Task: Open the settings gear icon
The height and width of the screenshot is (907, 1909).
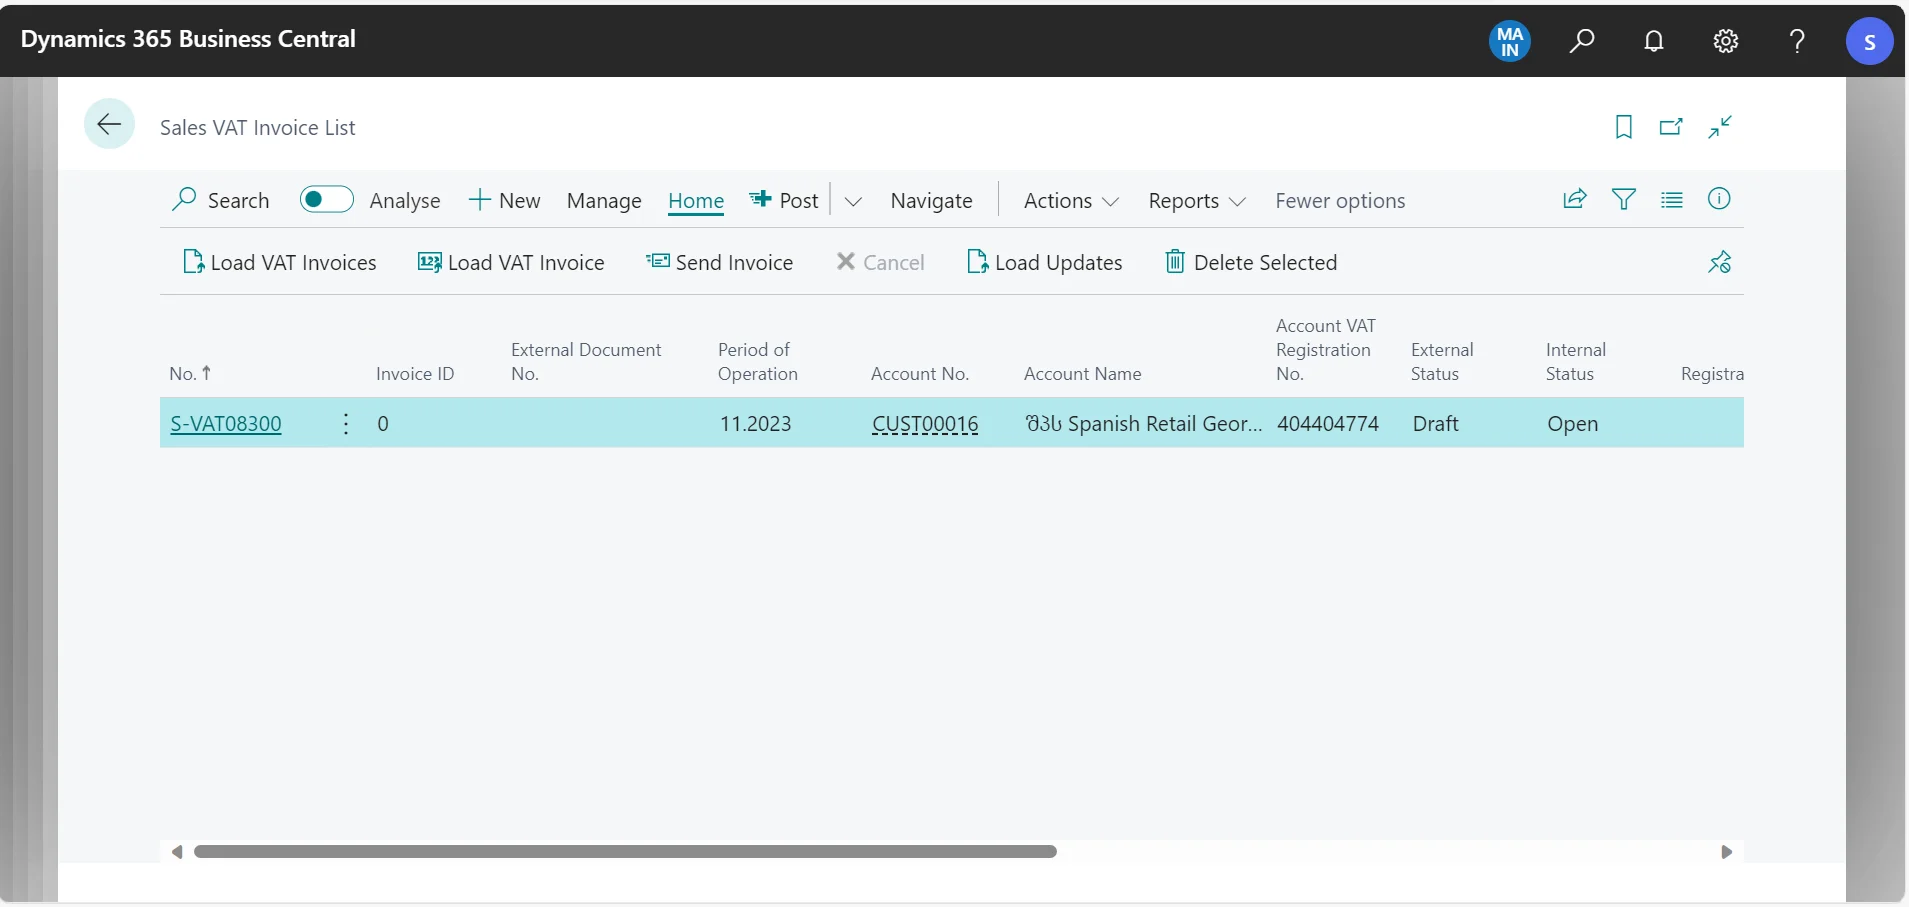Action: 1725,41
